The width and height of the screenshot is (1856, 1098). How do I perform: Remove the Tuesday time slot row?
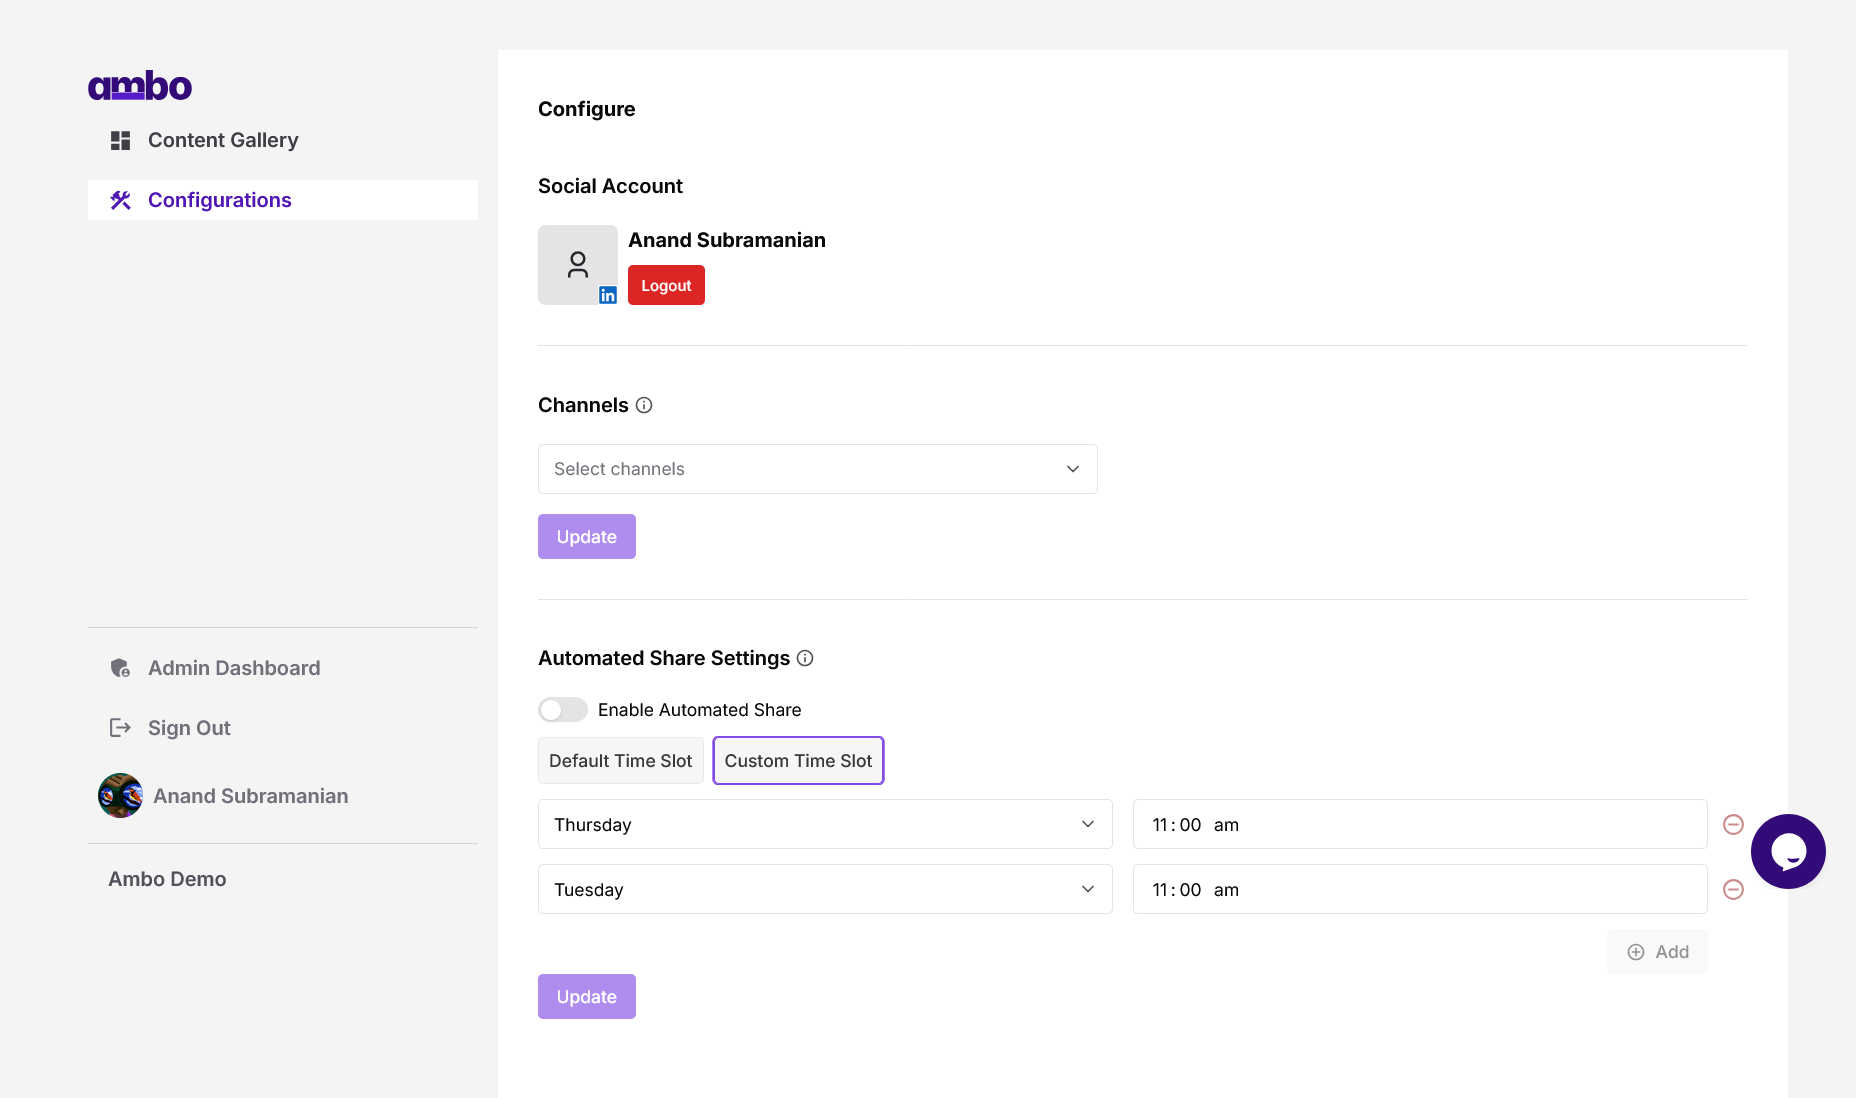[1733, 889]
